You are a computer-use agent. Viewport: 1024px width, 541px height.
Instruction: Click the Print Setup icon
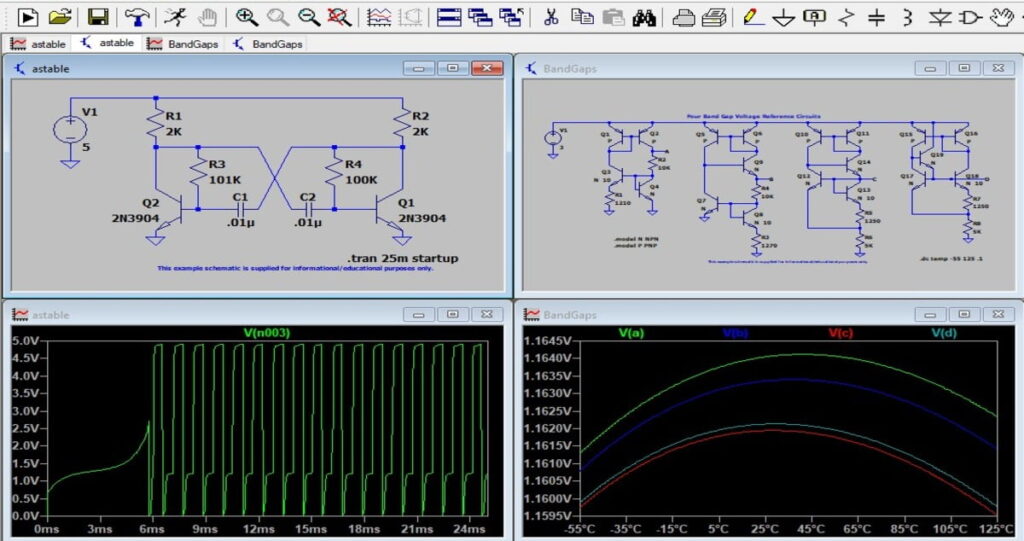pyautogui.click(x=714, y=17)
